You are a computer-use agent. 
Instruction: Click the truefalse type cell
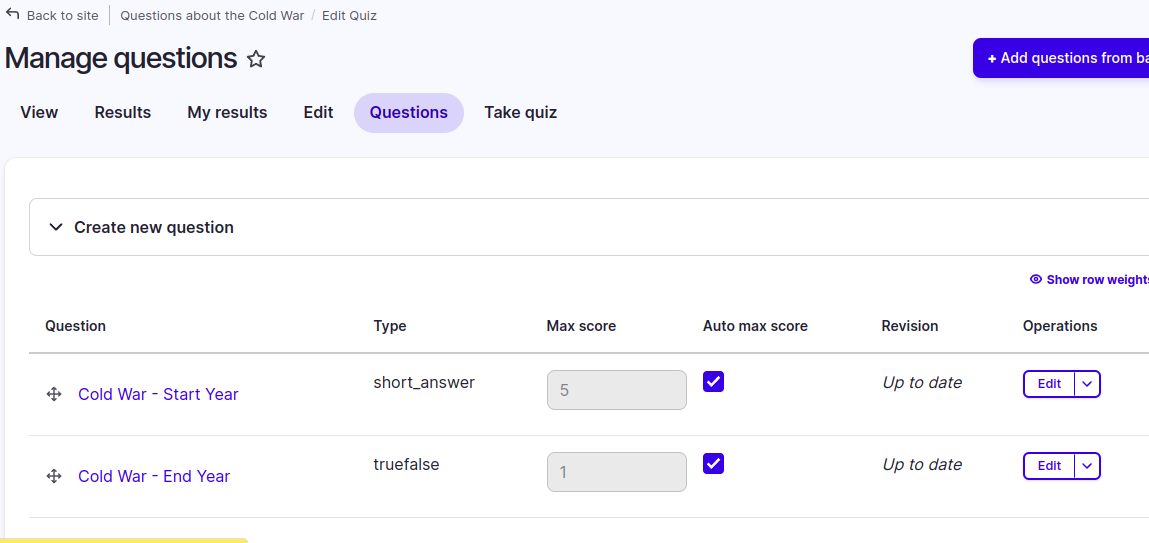407,464
